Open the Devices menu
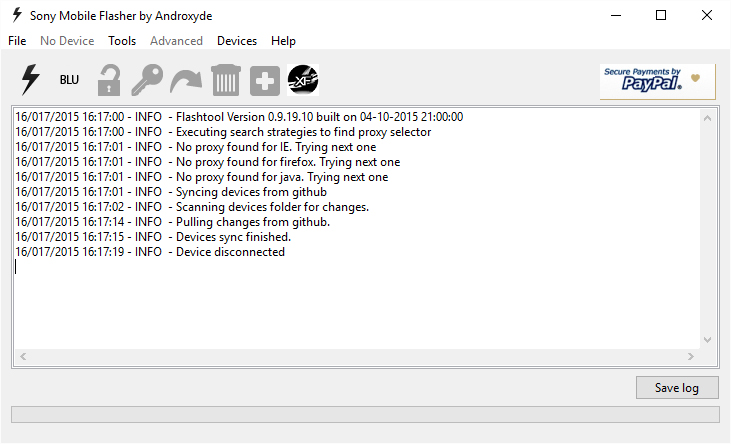 [237, 41]
